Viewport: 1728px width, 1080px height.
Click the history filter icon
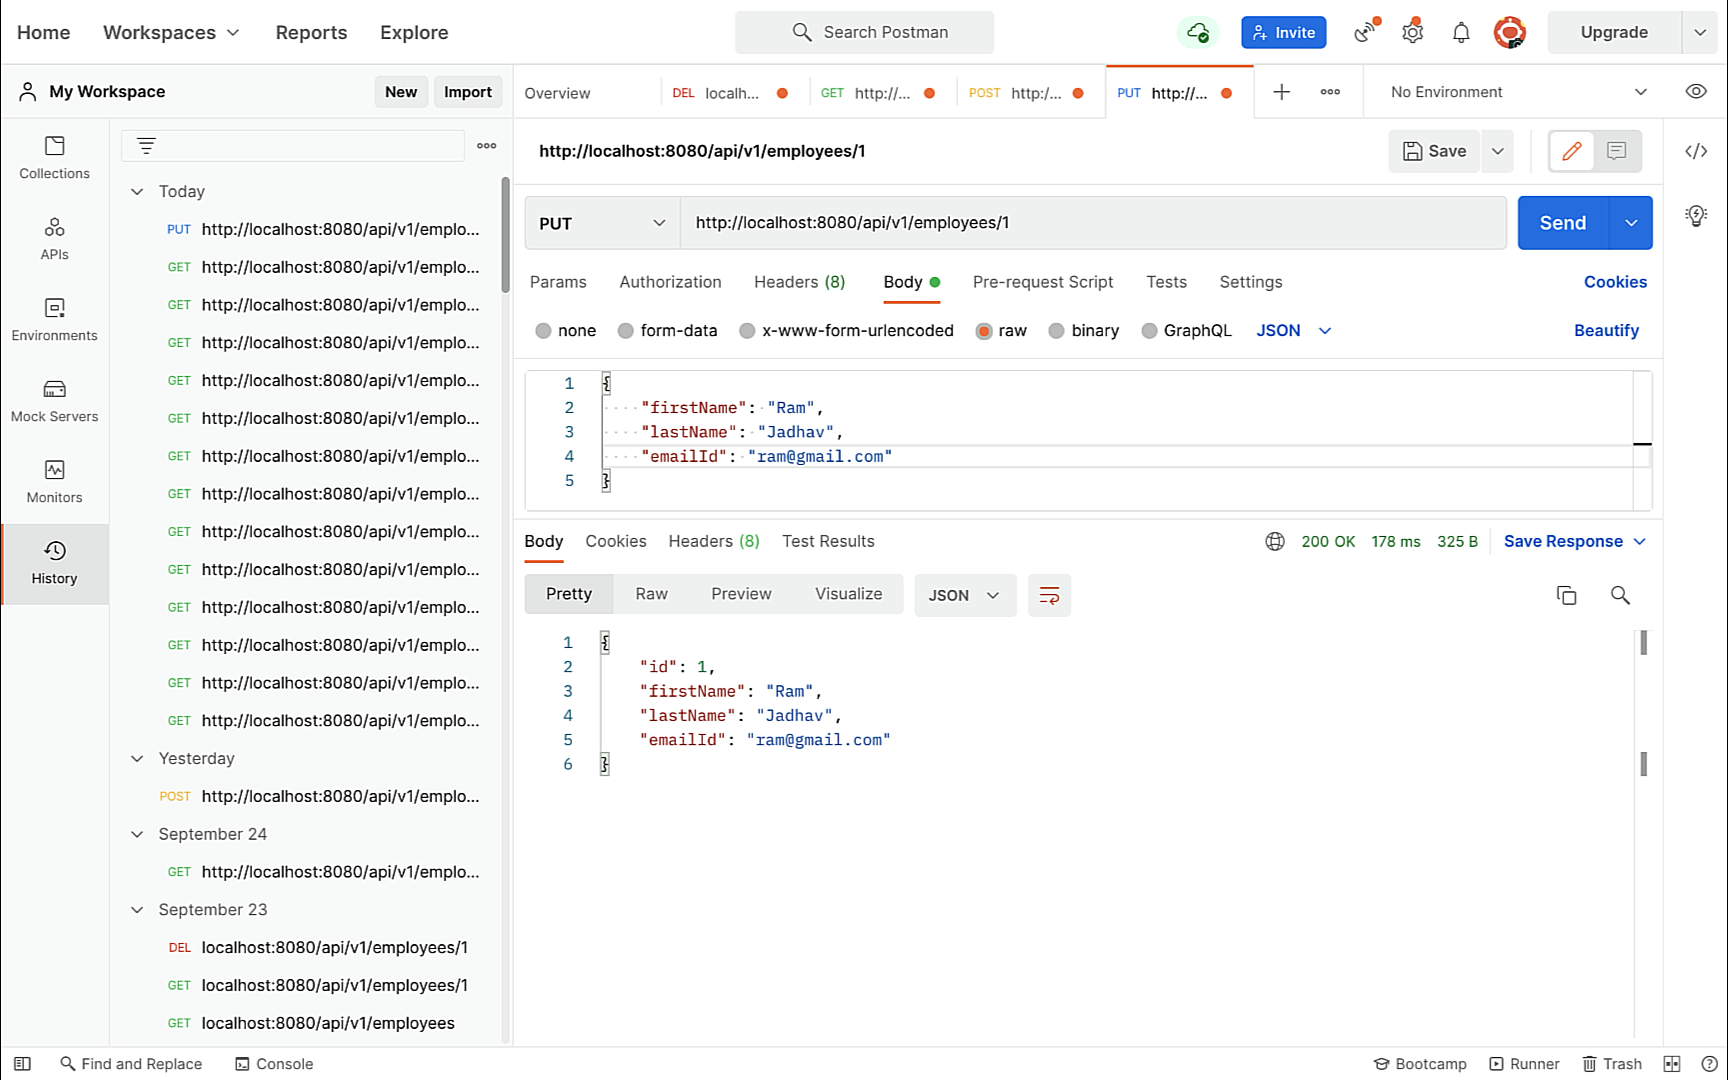pos(146,146)
